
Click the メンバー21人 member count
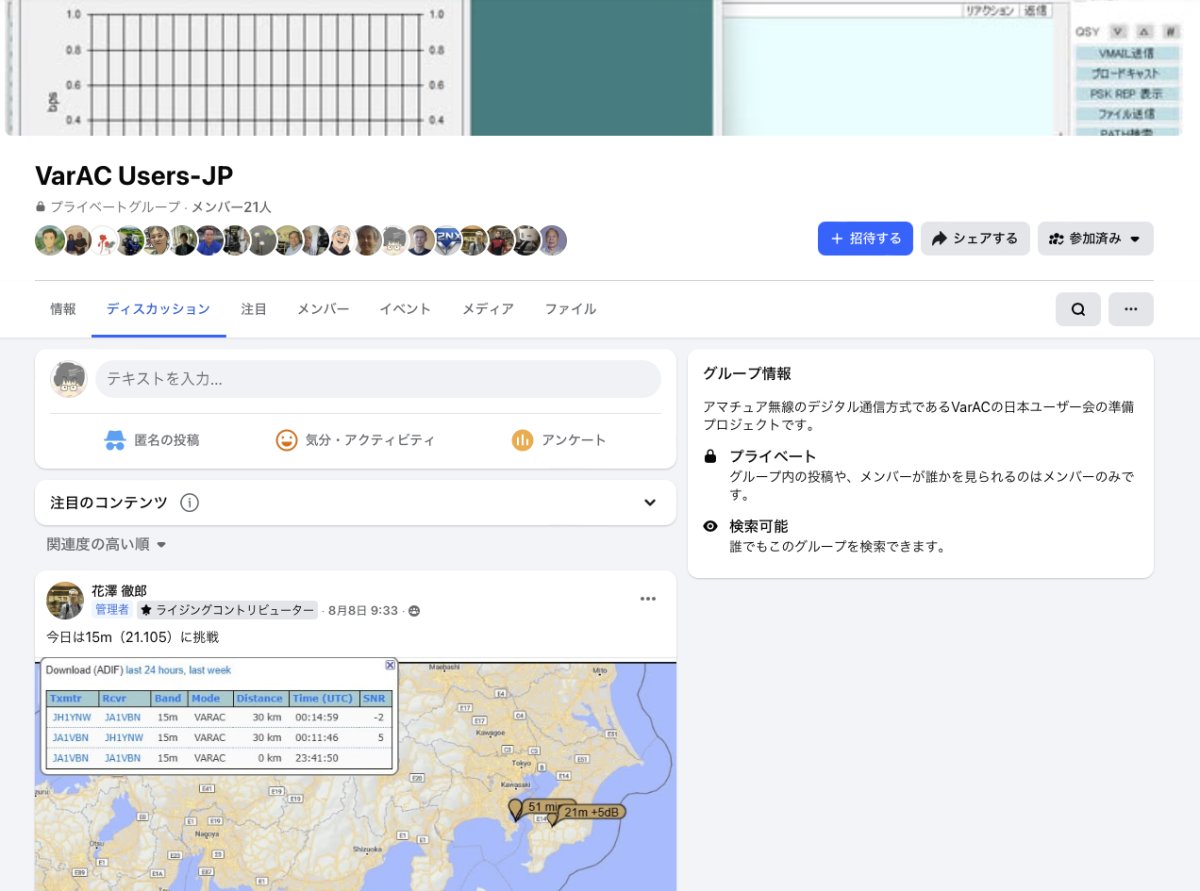tap(232, 207)
